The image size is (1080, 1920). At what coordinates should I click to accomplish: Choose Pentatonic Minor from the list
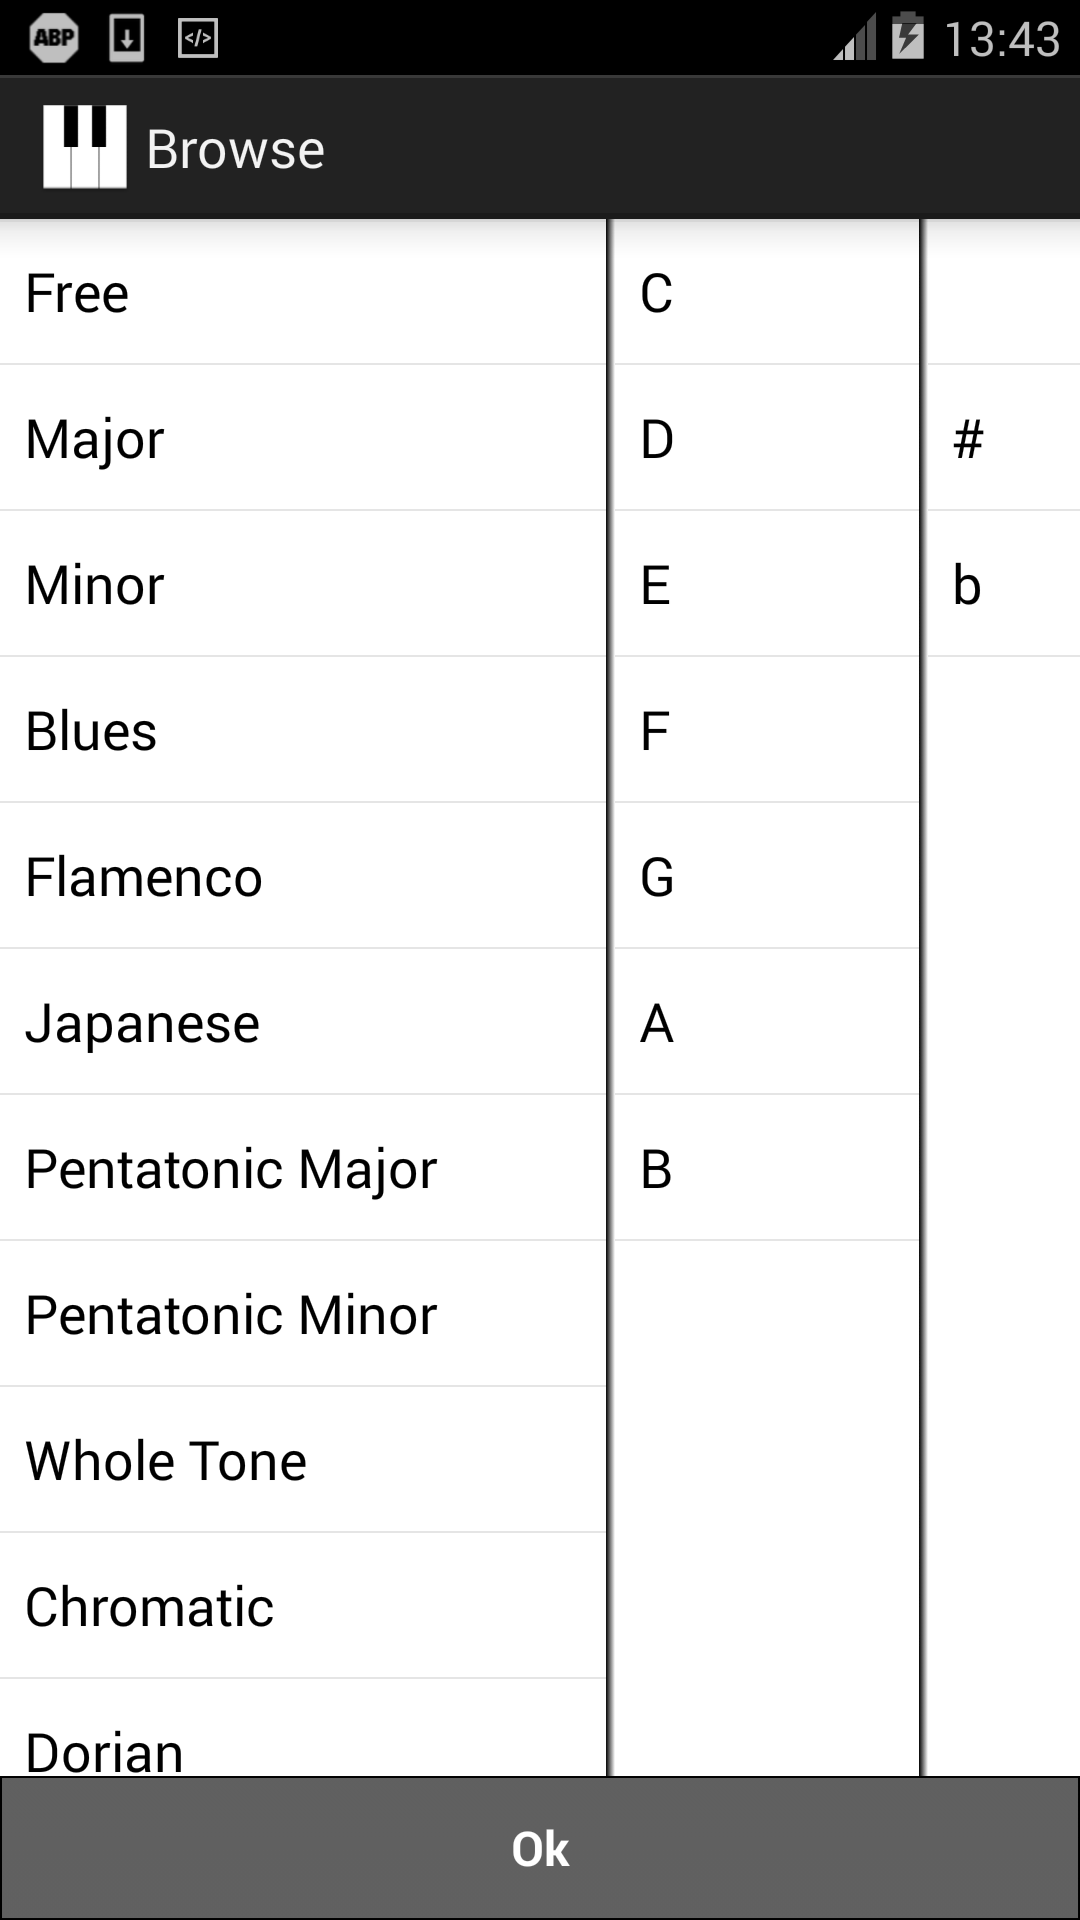coord(302,1315)
